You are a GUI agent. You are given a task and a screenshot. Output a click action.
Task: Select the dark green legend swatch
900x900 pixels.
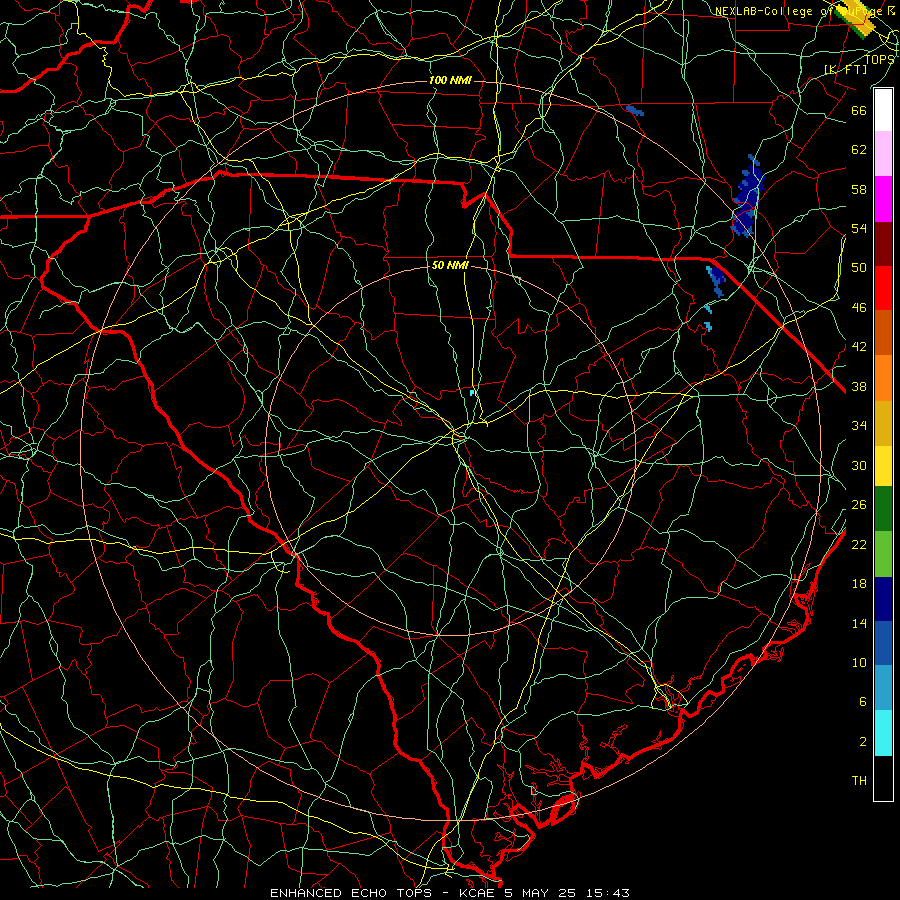(x=883, y=509)
